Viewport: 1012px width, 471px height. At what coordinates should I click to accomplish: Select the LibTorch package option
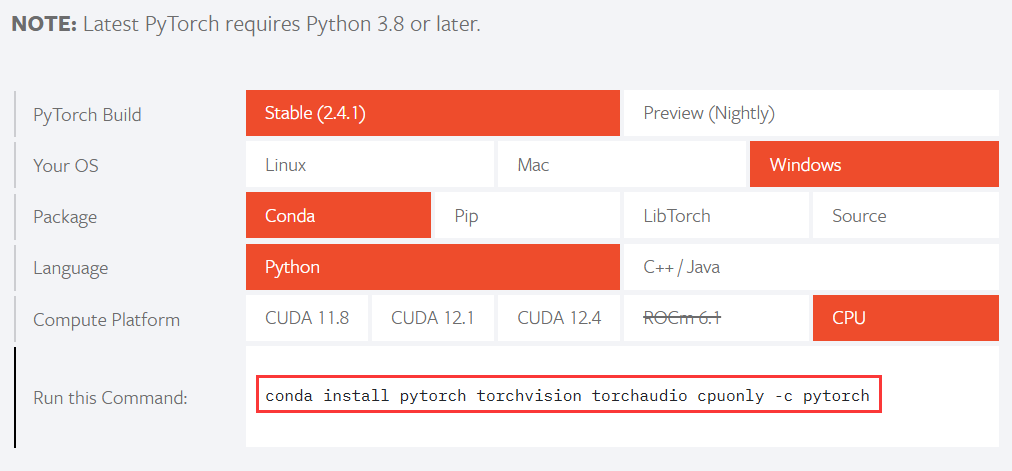click(716, 216)
